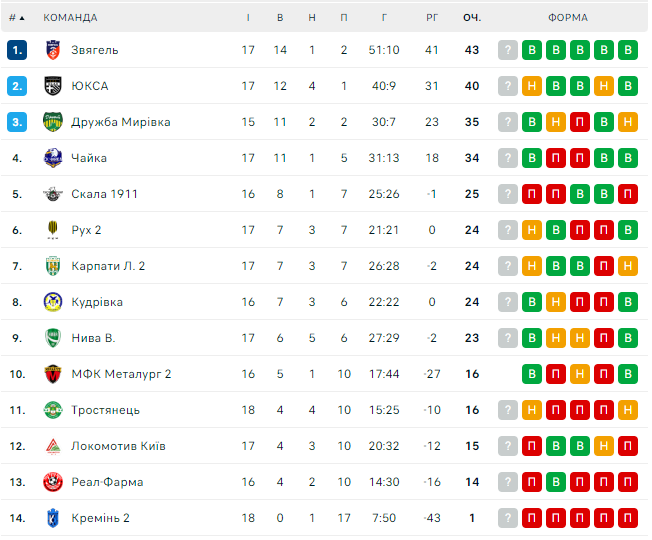652x540 pixels.
Task: Click the МФК Металург 2 team logo
Action: click(x=53, y=374)
